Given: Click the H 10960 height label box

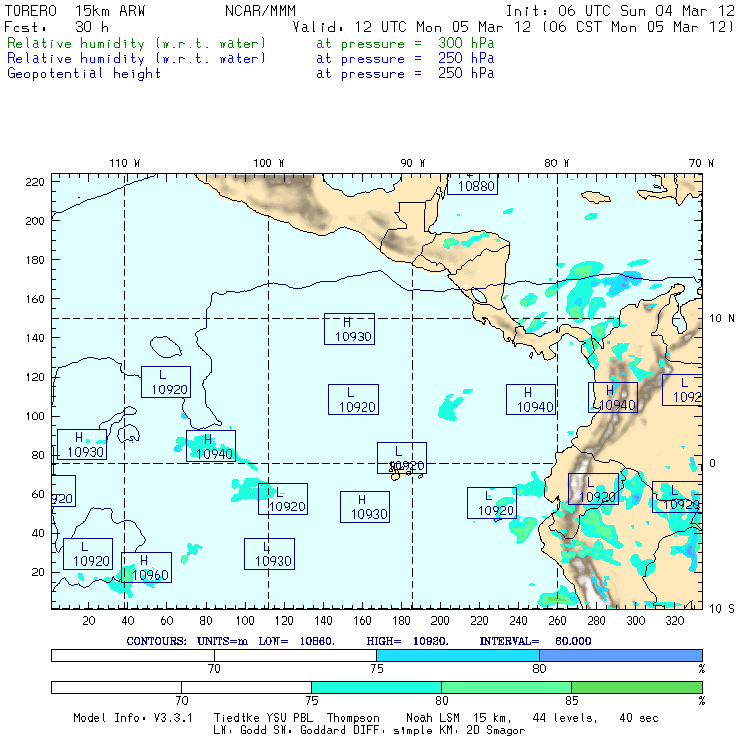Looking at the screenshot, I should point(146,568).
